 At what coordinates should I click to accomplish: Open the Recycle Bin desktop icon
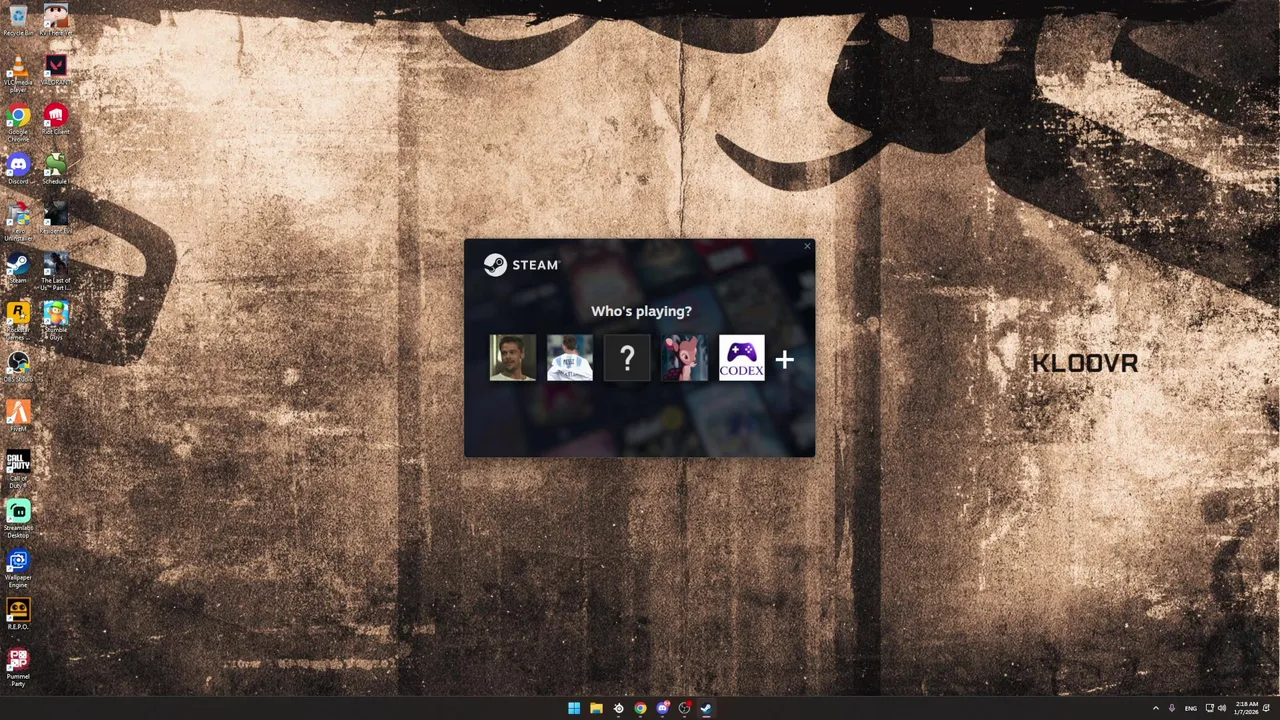(18, 20)
